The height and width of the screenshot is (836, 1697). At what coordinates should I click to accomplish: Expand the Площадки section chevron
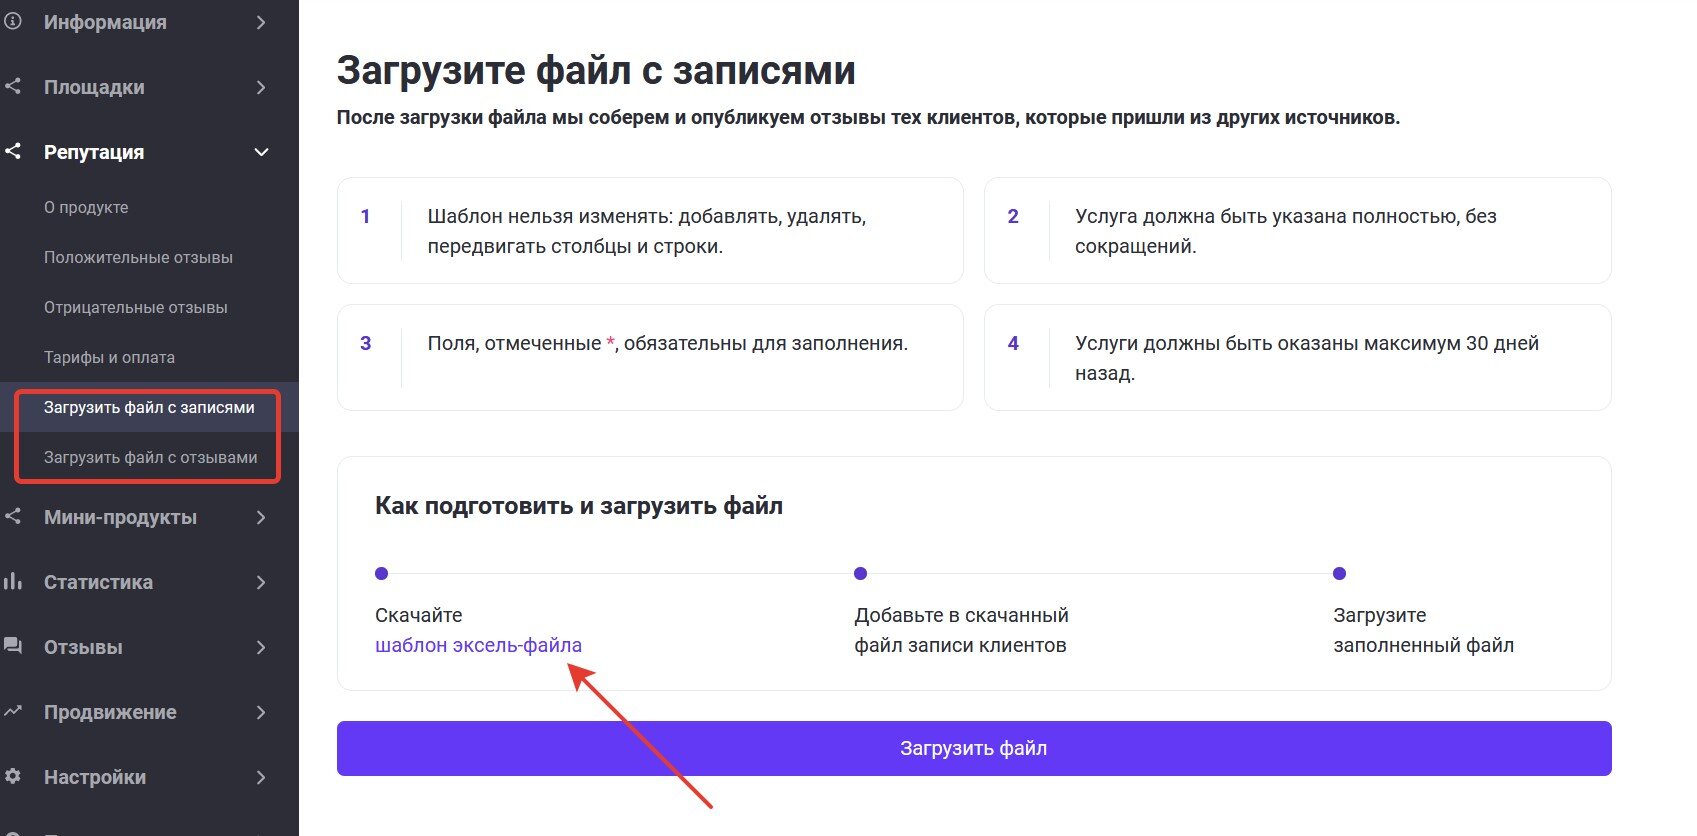pyautogui.click(x=261, y=87)
